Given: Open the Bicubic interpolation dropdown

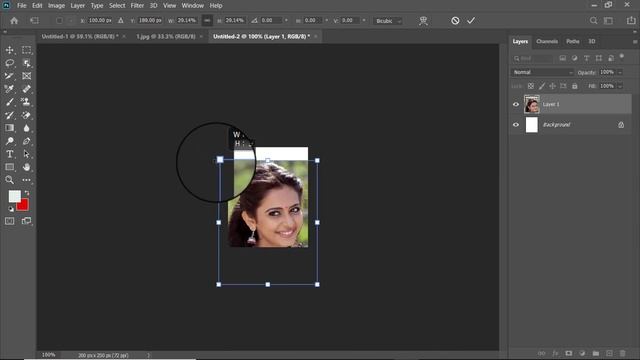Looking at the screenshot, I should [x=388, y=21].
